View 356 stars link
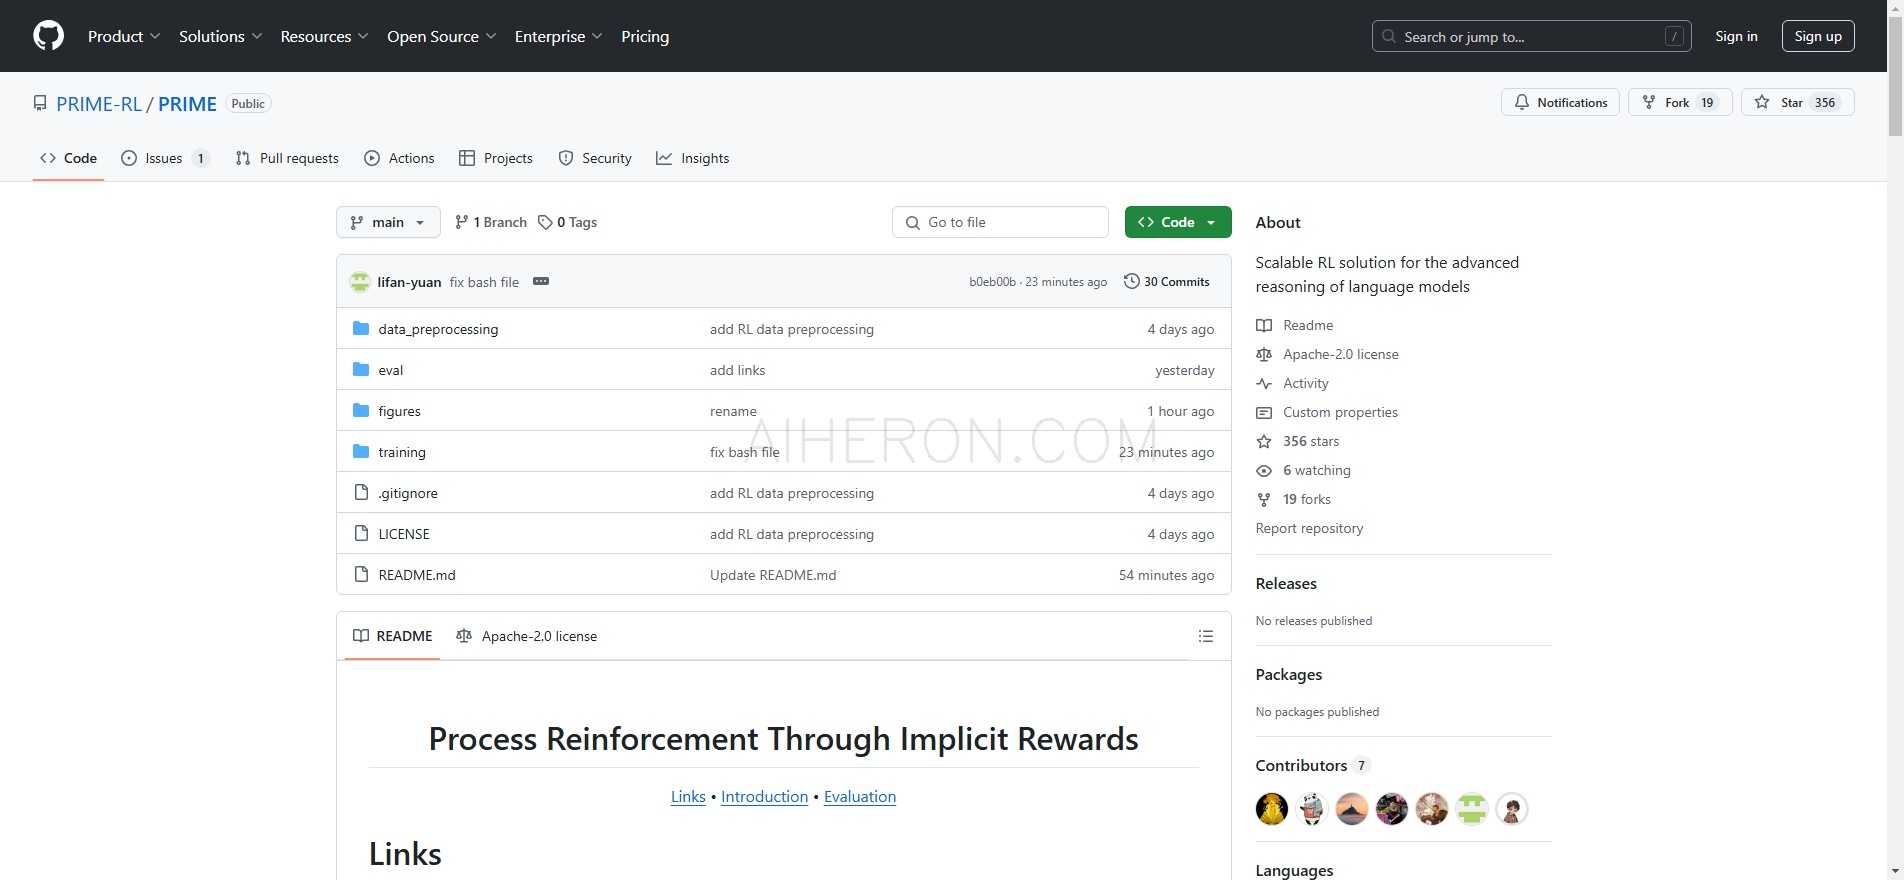 [x=1298, y=441]
